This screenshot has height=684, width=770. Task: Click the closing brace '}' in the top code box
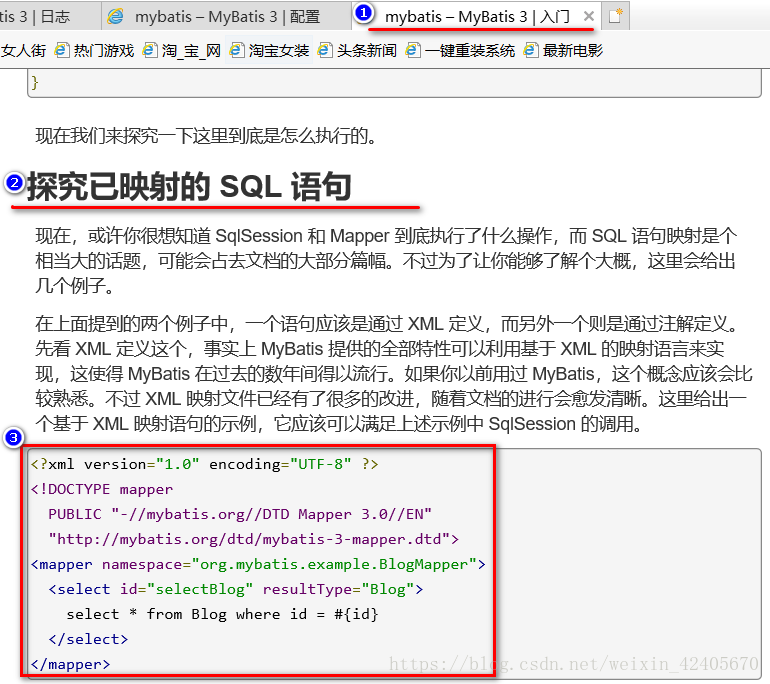tap(34, 82)
